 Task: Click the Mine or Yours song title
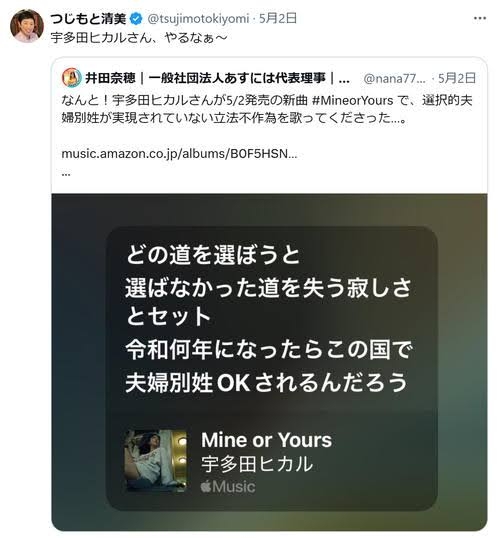266,440
